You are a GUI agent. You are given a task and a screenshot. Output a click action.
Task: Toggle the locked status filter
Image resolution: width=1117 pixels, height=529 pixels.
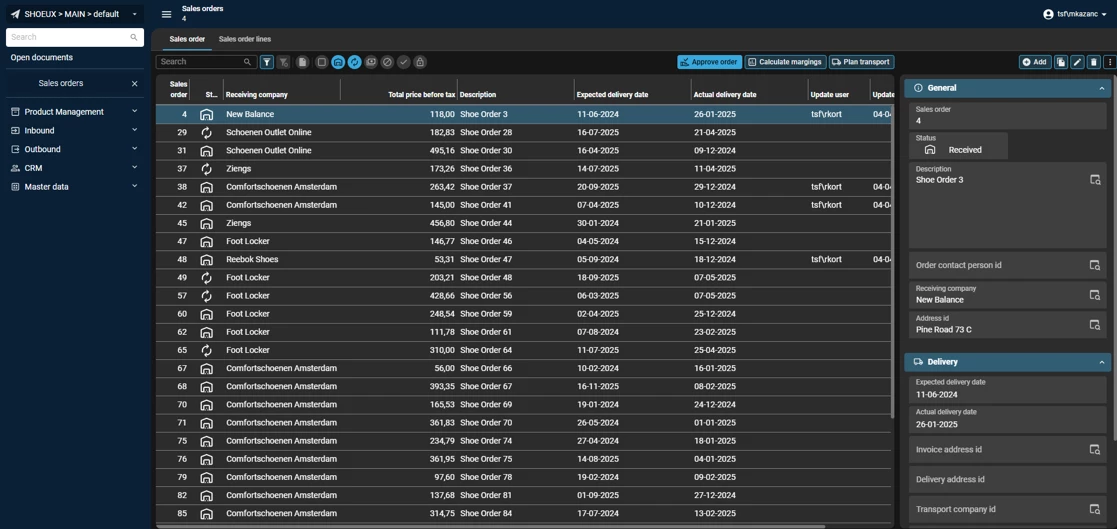[x=420, y=62]
